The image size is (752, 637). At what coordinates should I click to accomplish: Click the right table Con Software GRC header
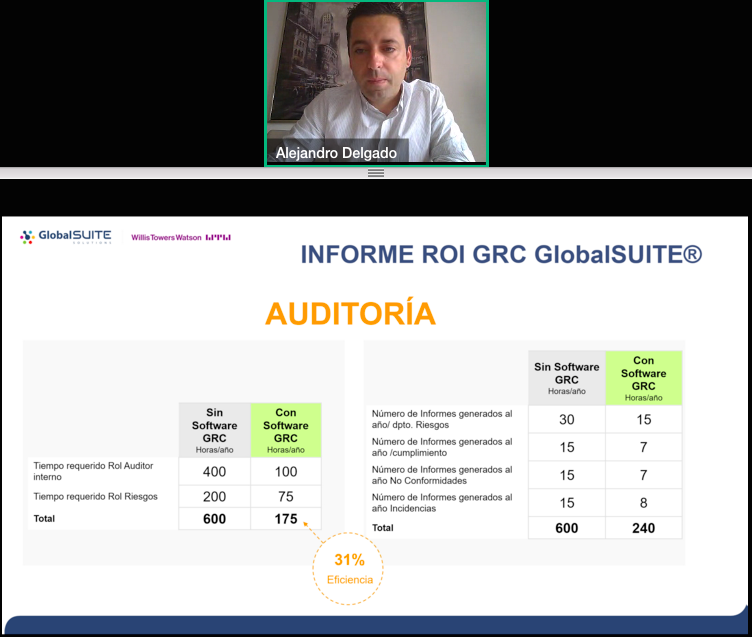click(644, 378)
